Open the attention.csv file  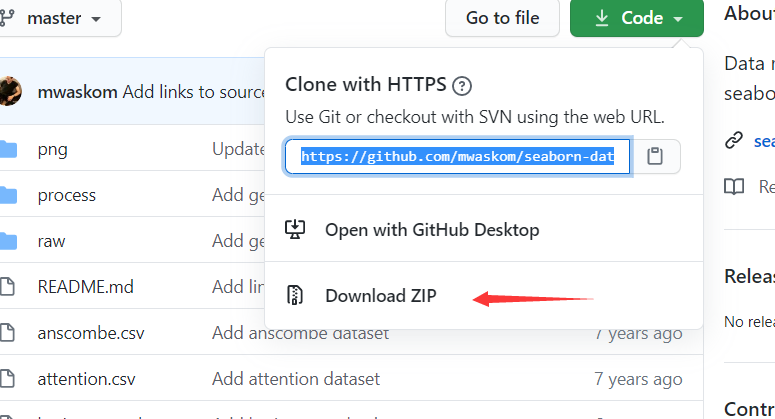pos(86,379)
